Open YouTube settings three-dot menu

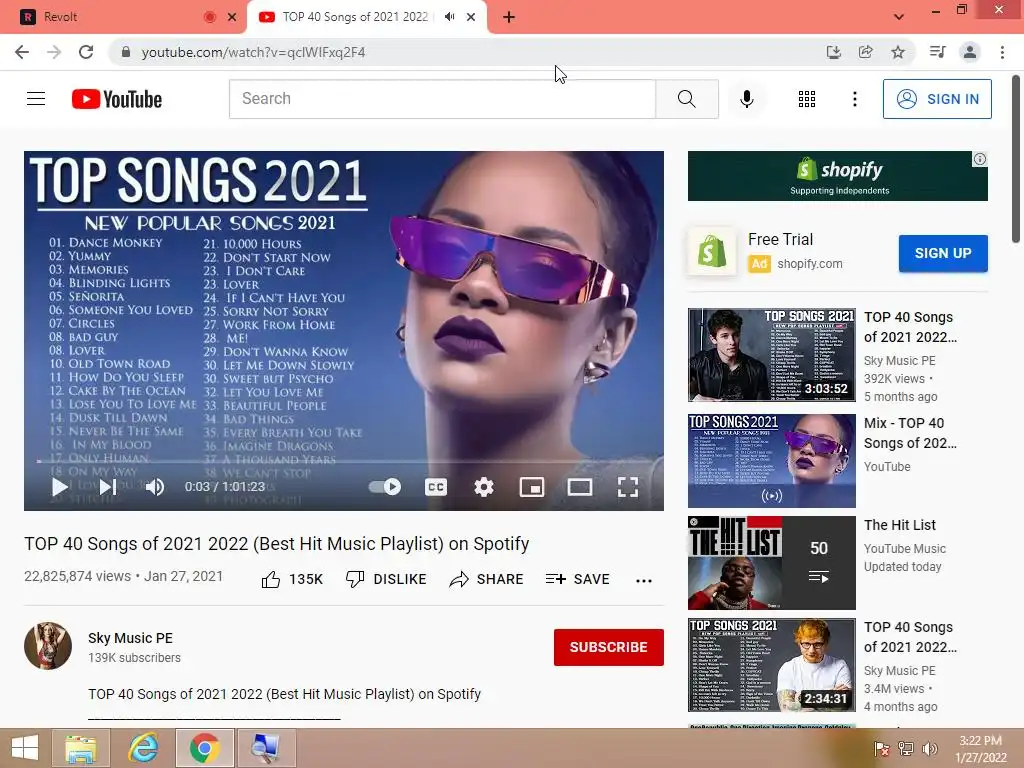[x=854, y=99]
